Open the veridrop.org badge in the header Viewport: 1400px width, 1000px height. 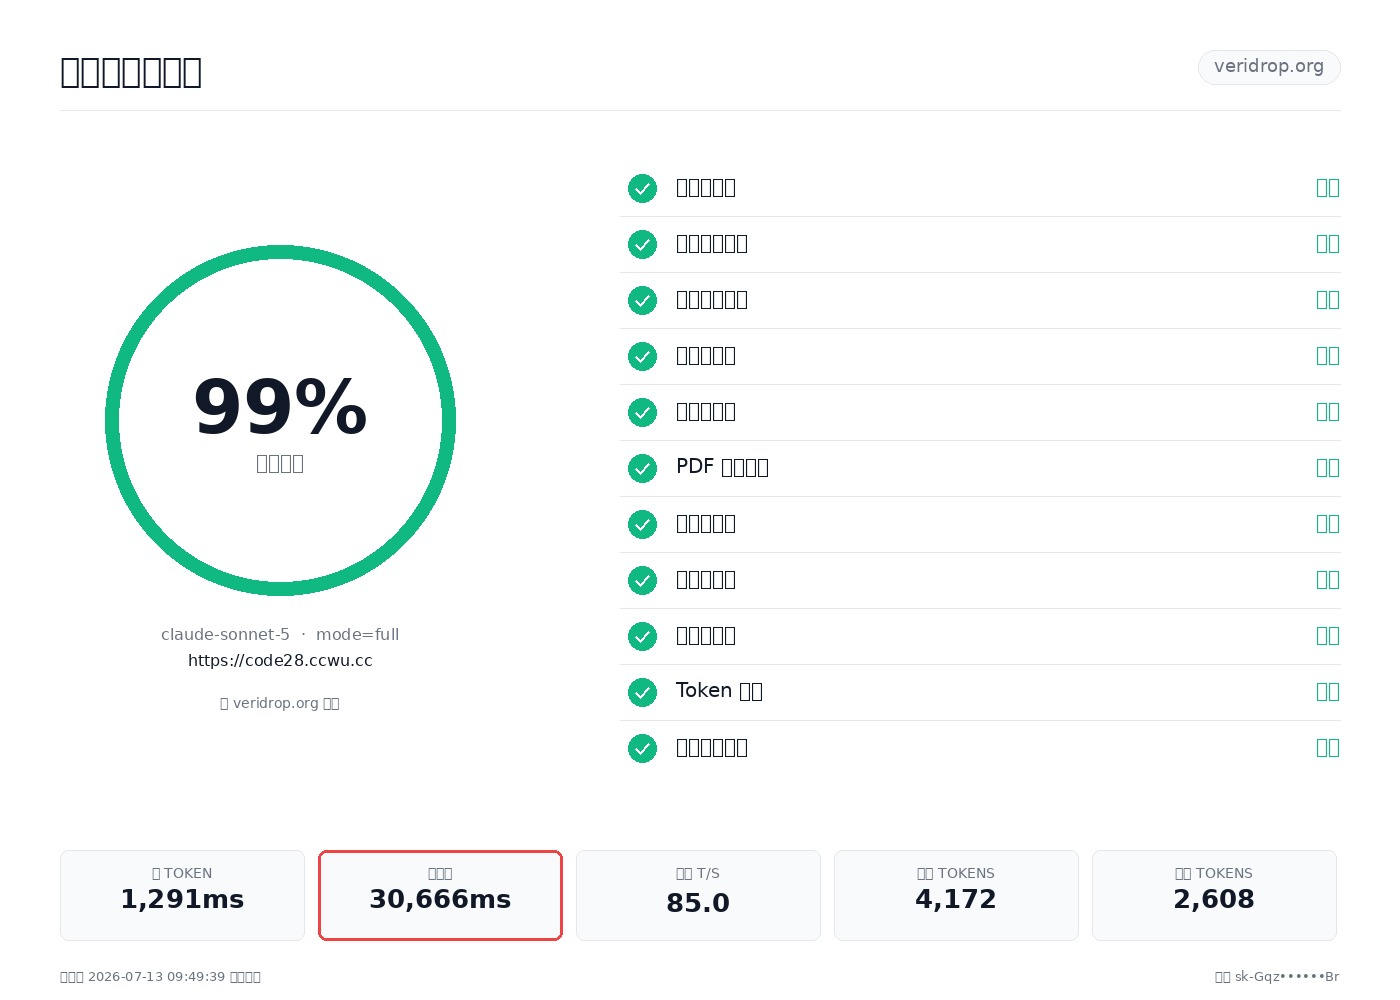(x=1269, y=67)
